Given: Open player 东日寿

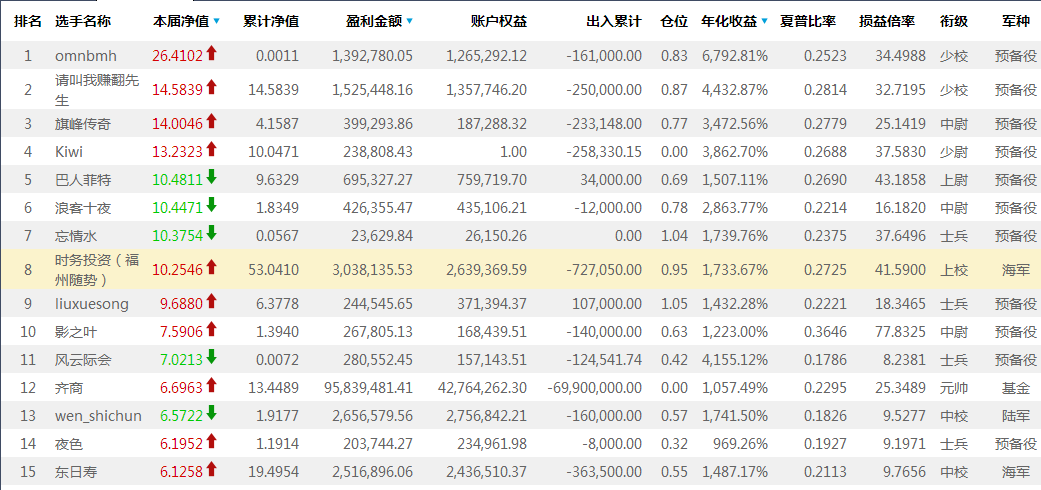Looking at the screenshot, I should (x=76, y=473).
